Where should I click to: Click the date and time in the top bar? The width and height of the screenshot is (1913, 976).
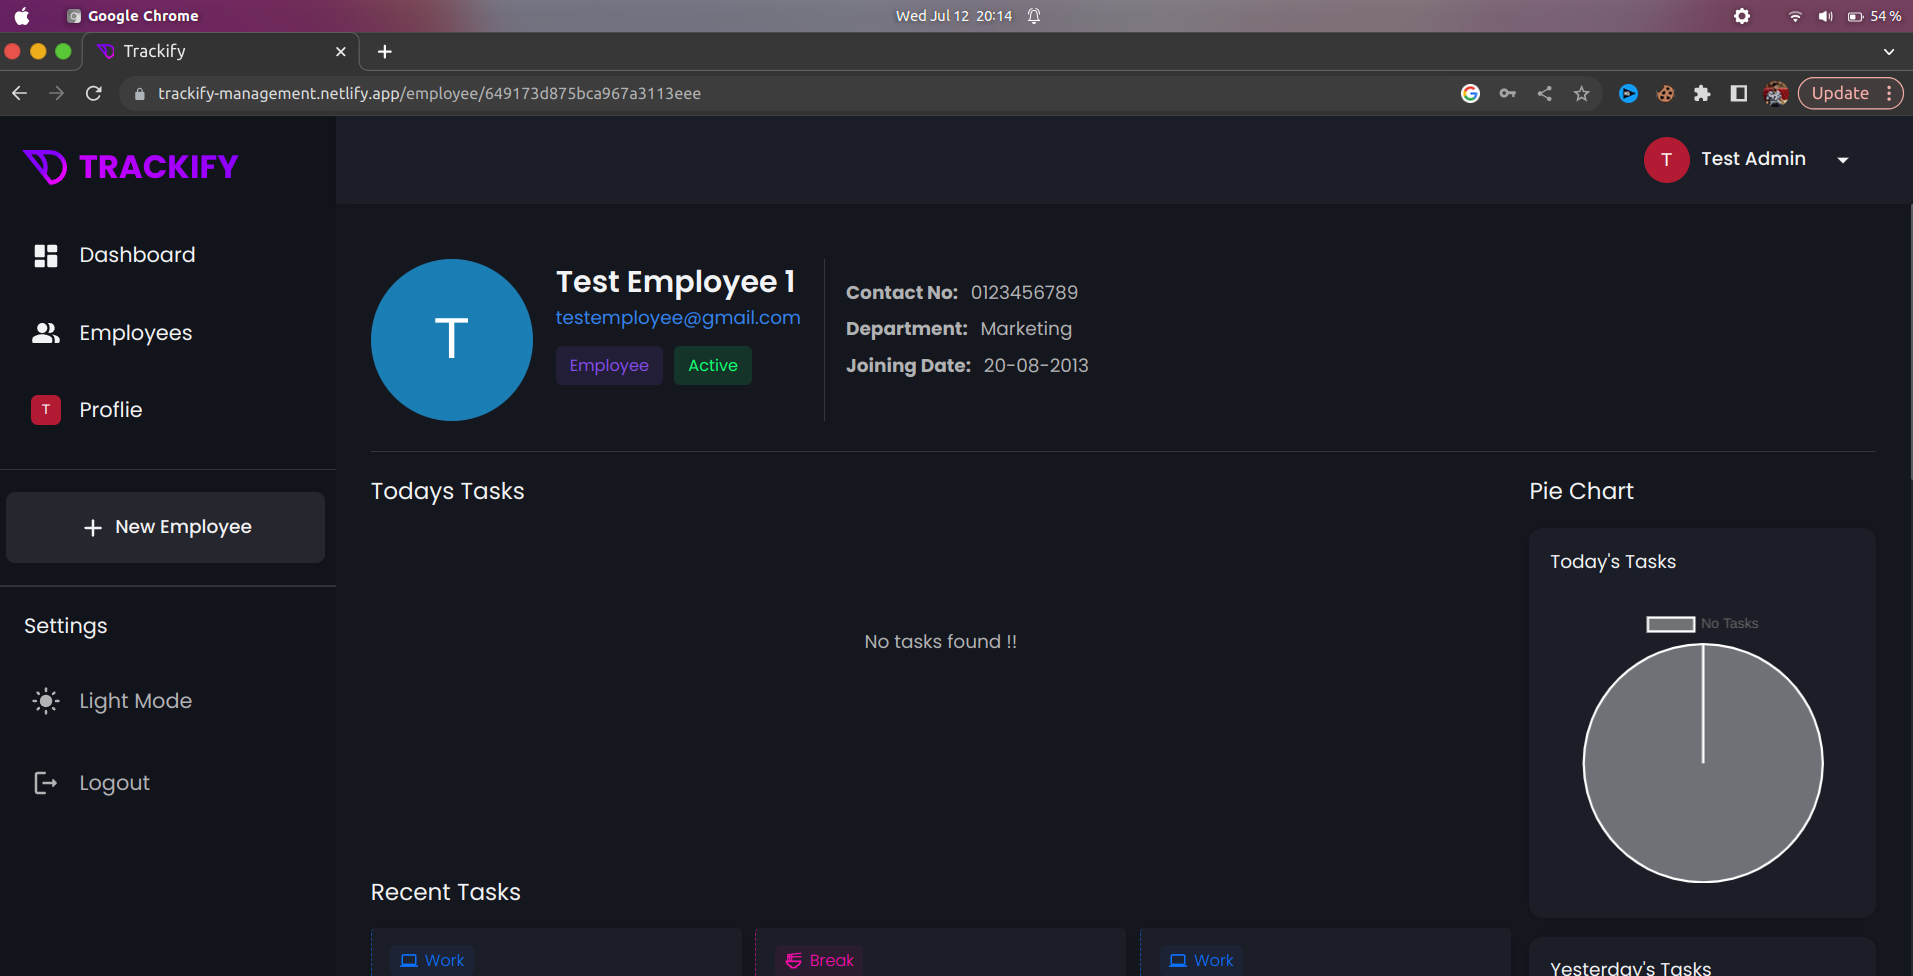tap(954, 16)
